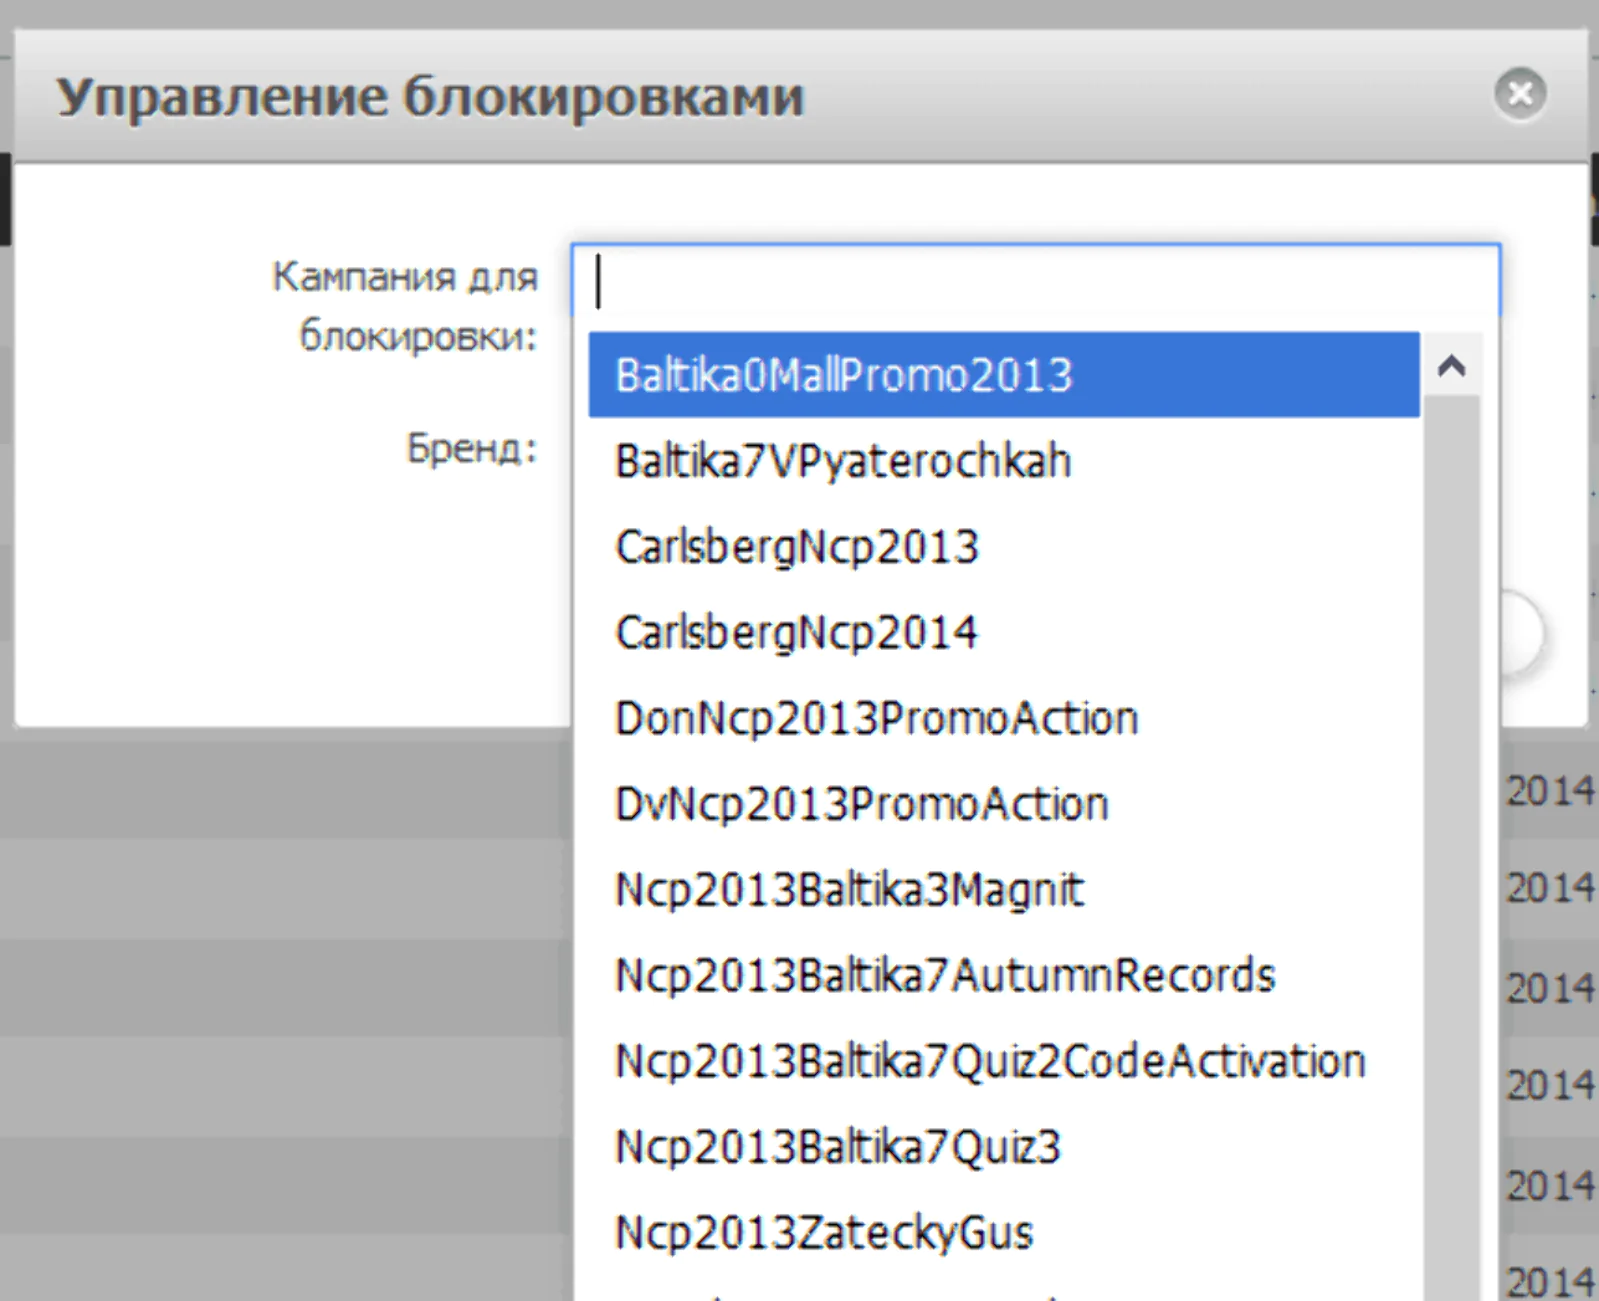
Task: Click the Кампания для блокировки input field
Action: coord(1036,280)
